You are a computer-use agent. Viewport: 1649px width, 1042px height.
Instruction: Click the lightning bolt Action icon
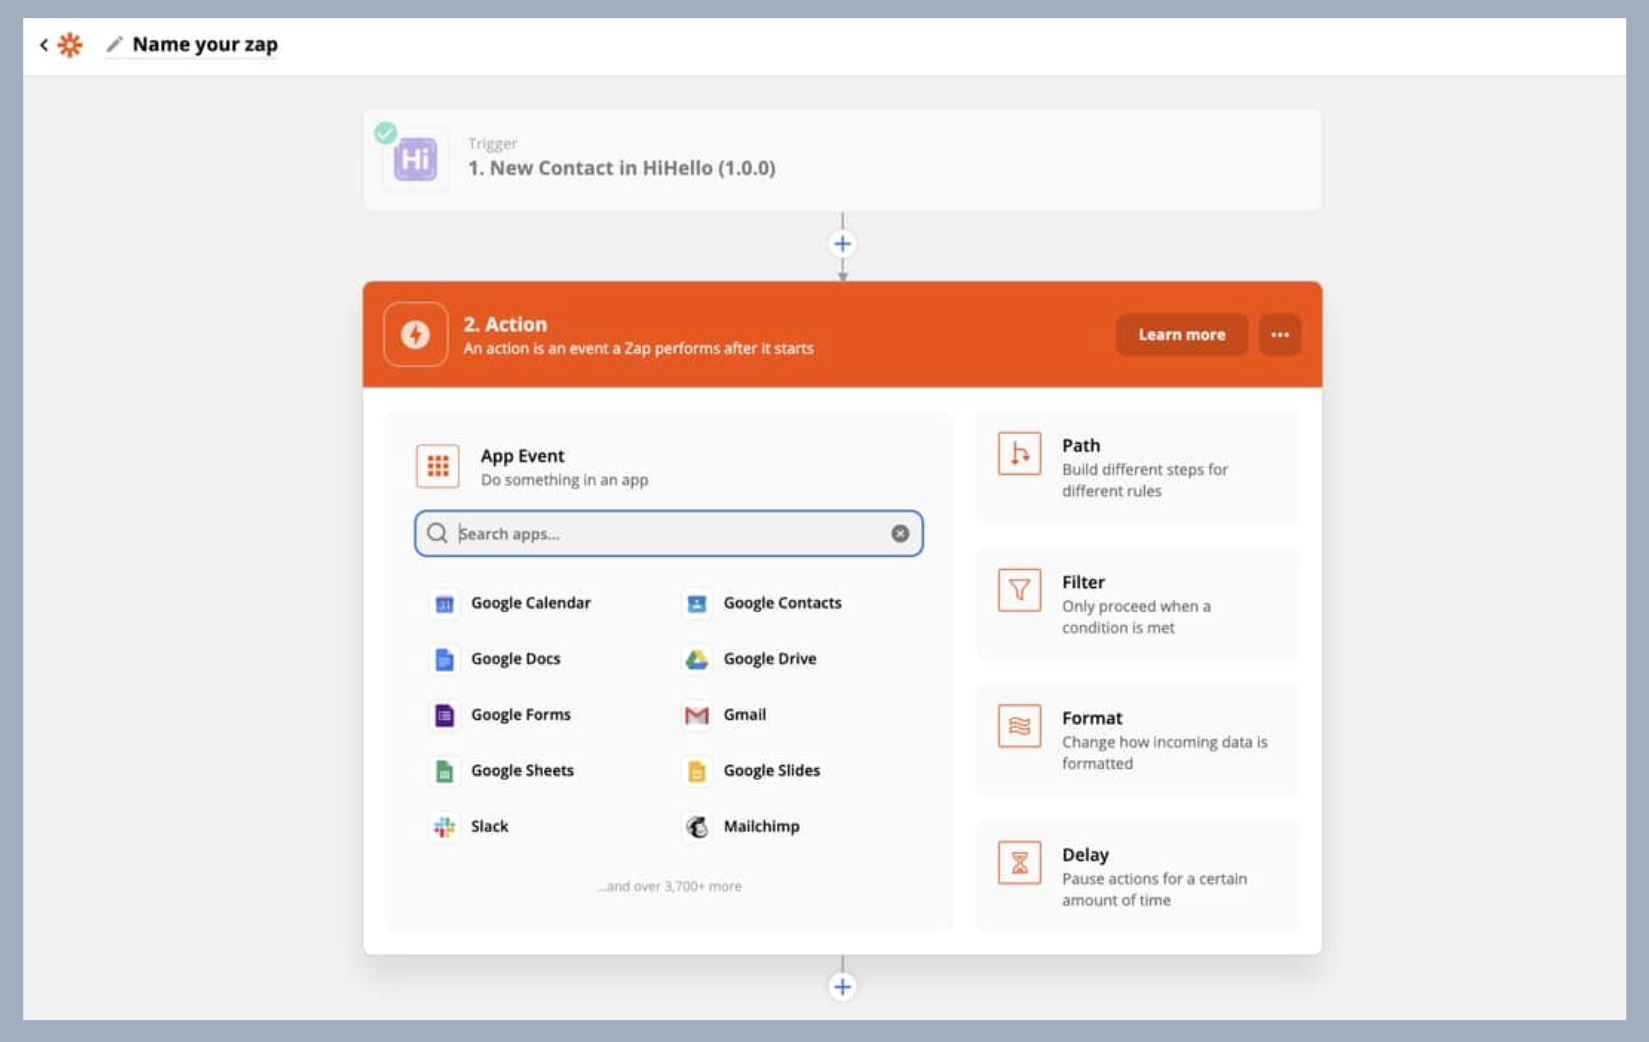(x=415, y=334)
